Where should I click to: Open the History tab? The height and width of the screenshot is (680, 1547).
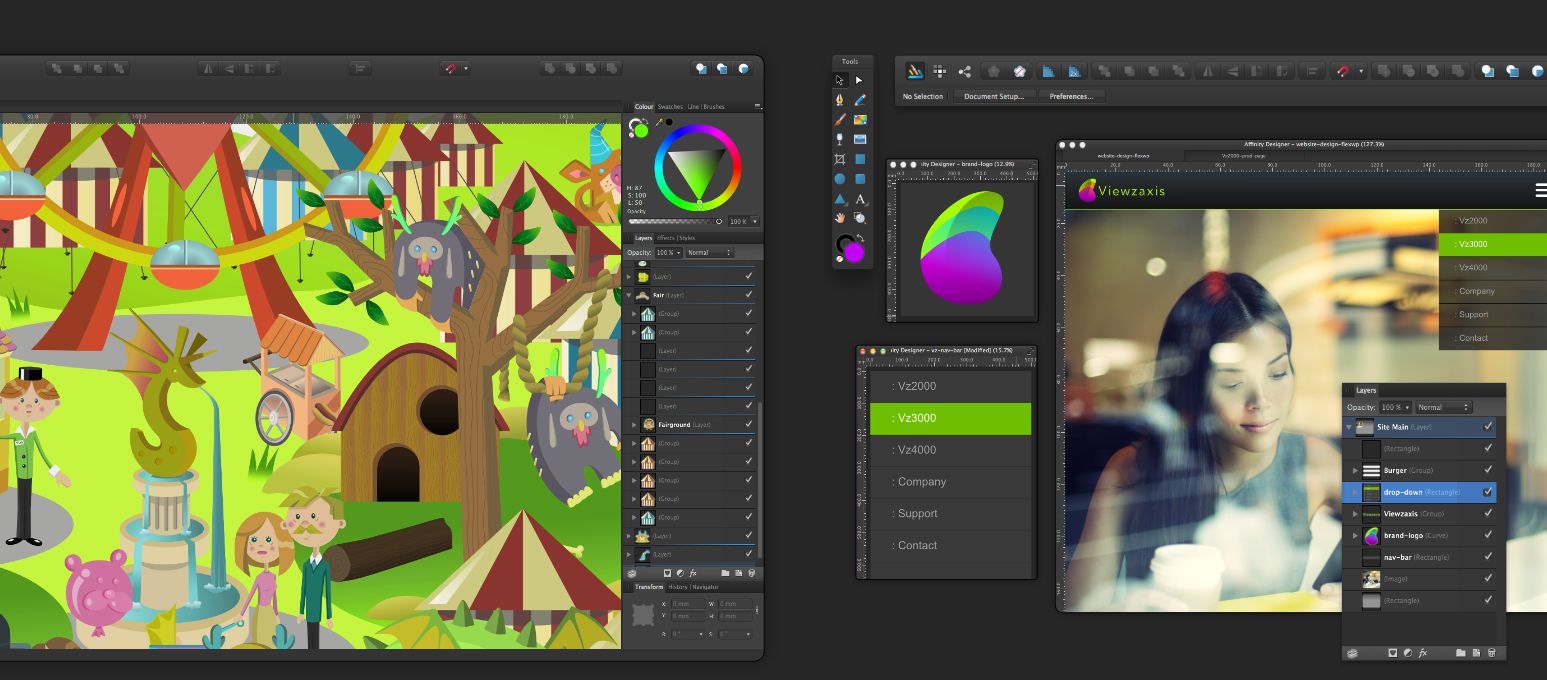pos(678,587)
